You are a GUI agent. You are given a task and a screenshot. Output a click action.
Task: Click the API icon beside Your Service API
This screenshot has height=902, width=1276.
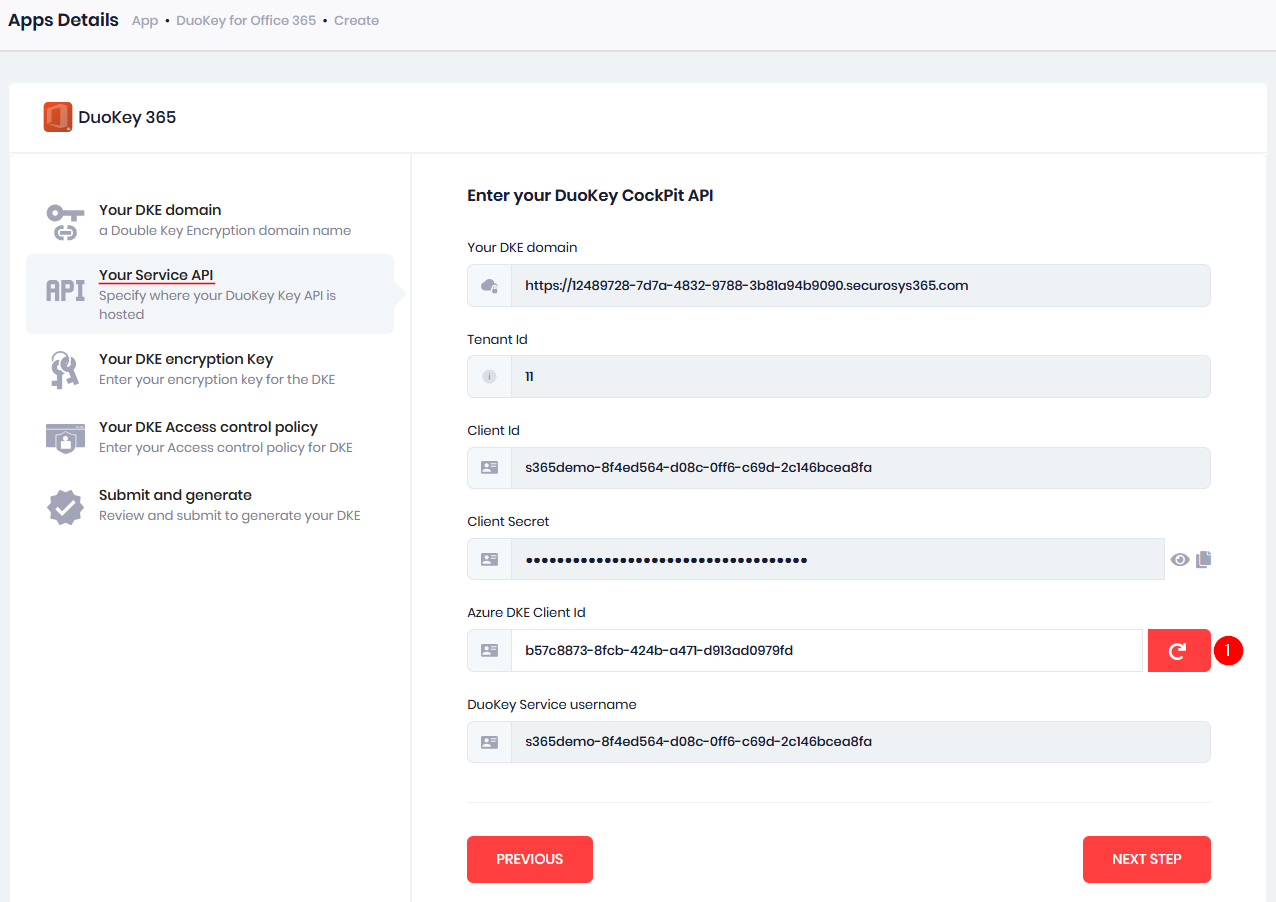tap(65, 290)
